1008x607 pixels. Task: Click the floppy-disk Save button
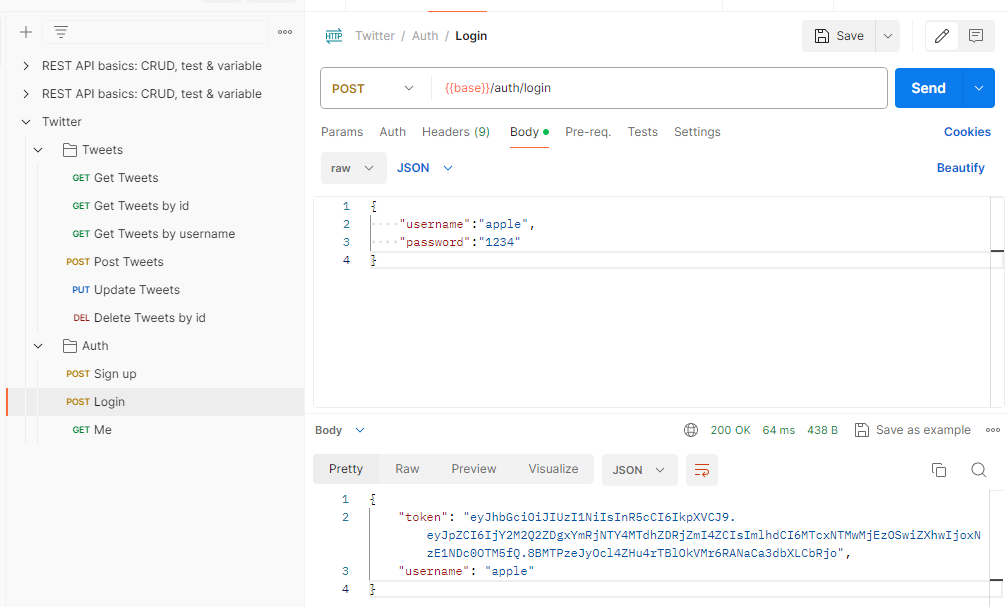point(839,36)
